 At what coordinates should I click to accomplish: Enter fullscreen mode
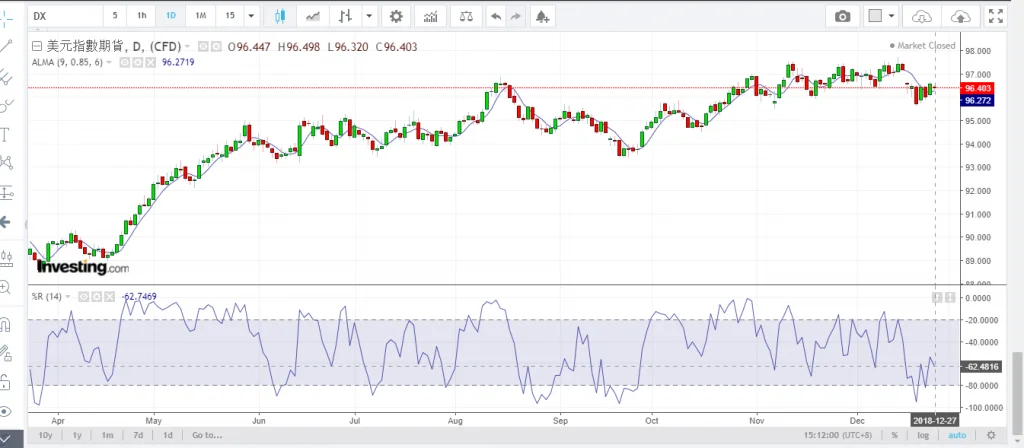point(995,16)
